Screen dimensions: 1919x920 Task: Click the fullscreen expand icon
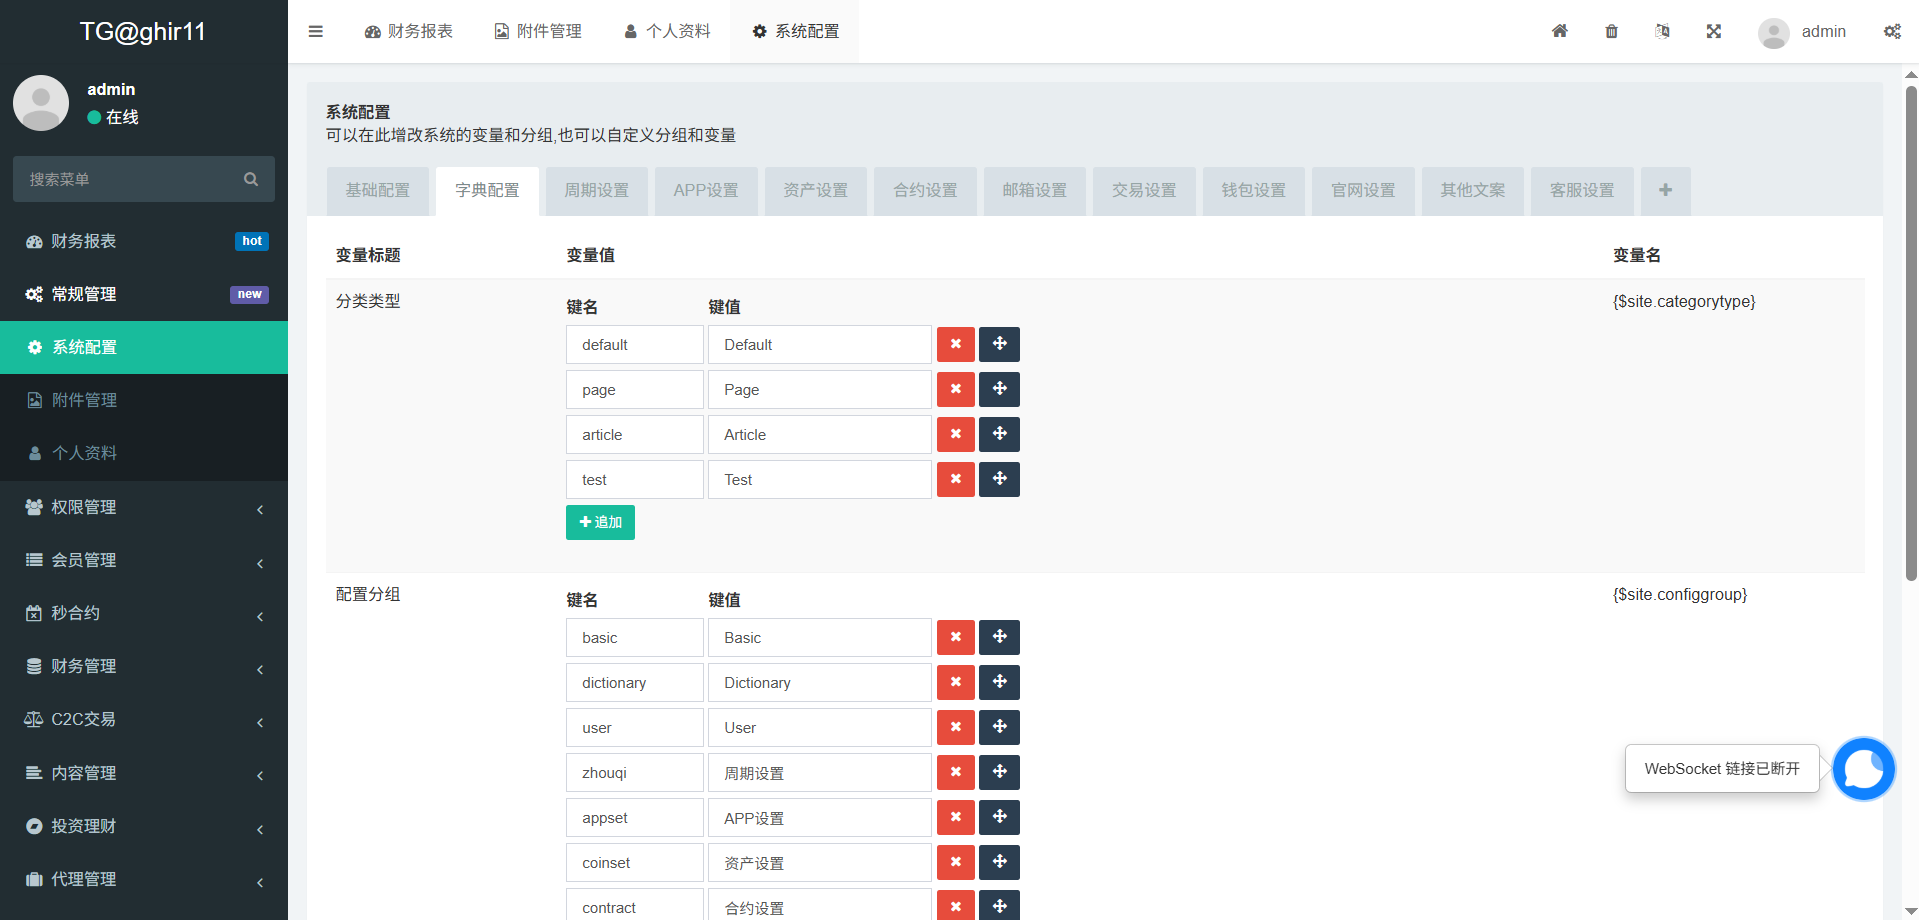tap(1713, 31)
